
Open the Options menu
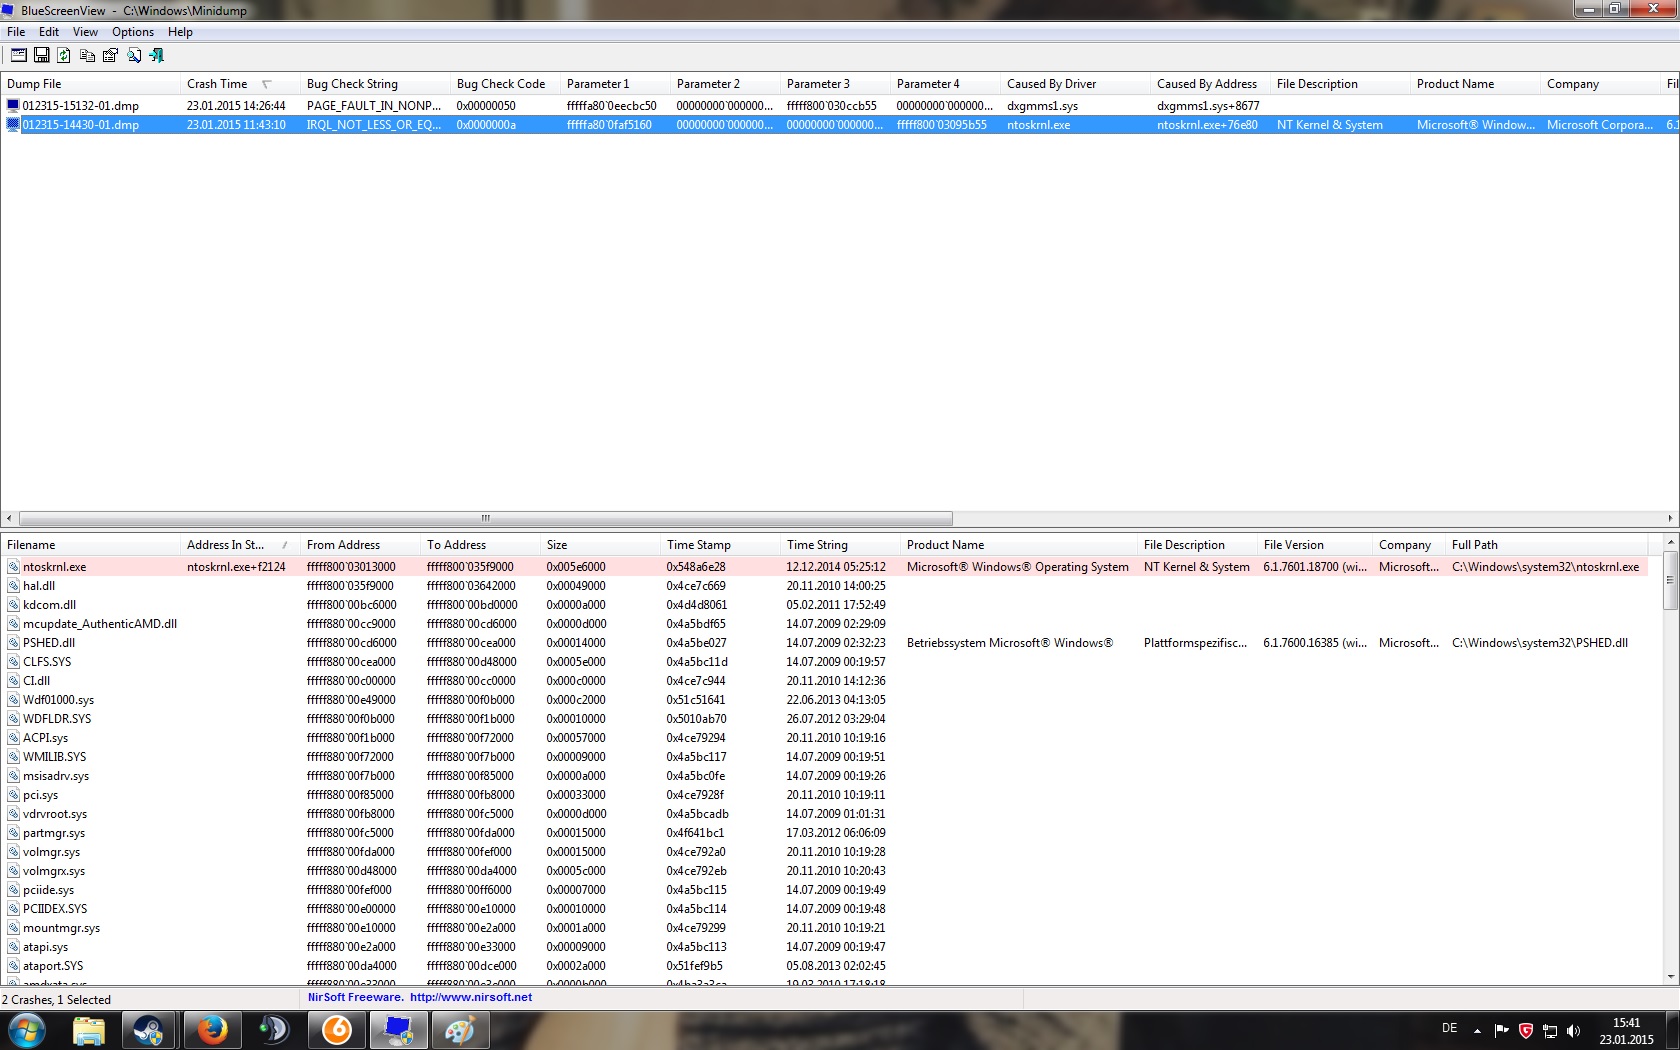(133, 32)
